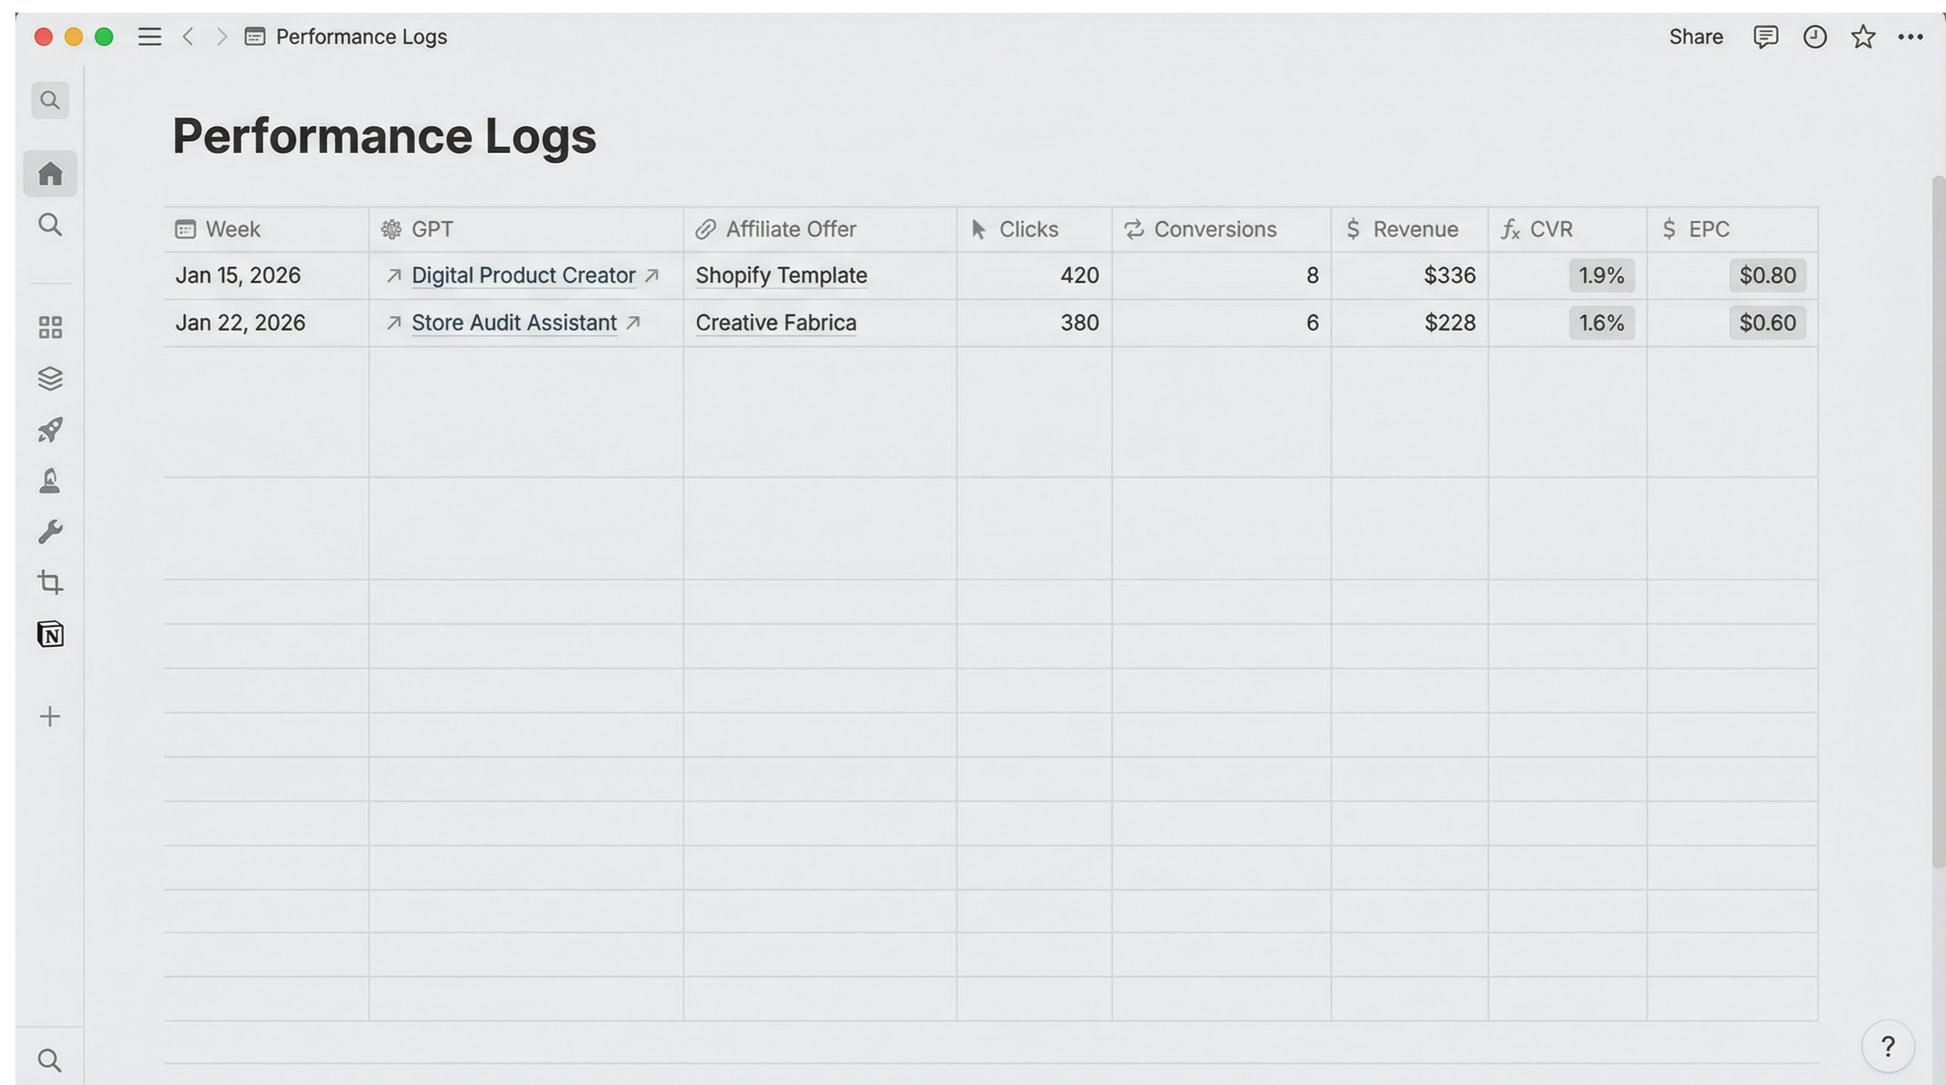The height and width of the screenshot is (1085, 1946).
Task: Click the Share button
Action: 1695,36
